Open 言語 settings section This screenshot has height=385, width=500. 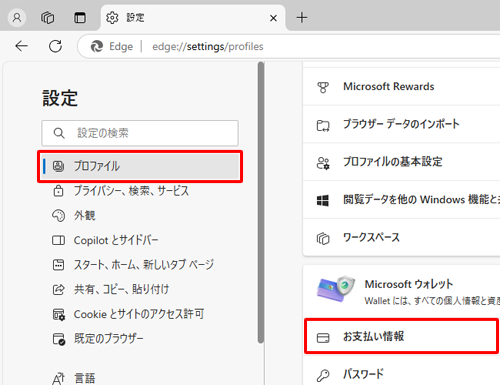pyautogui.click(x=140, y=378)
